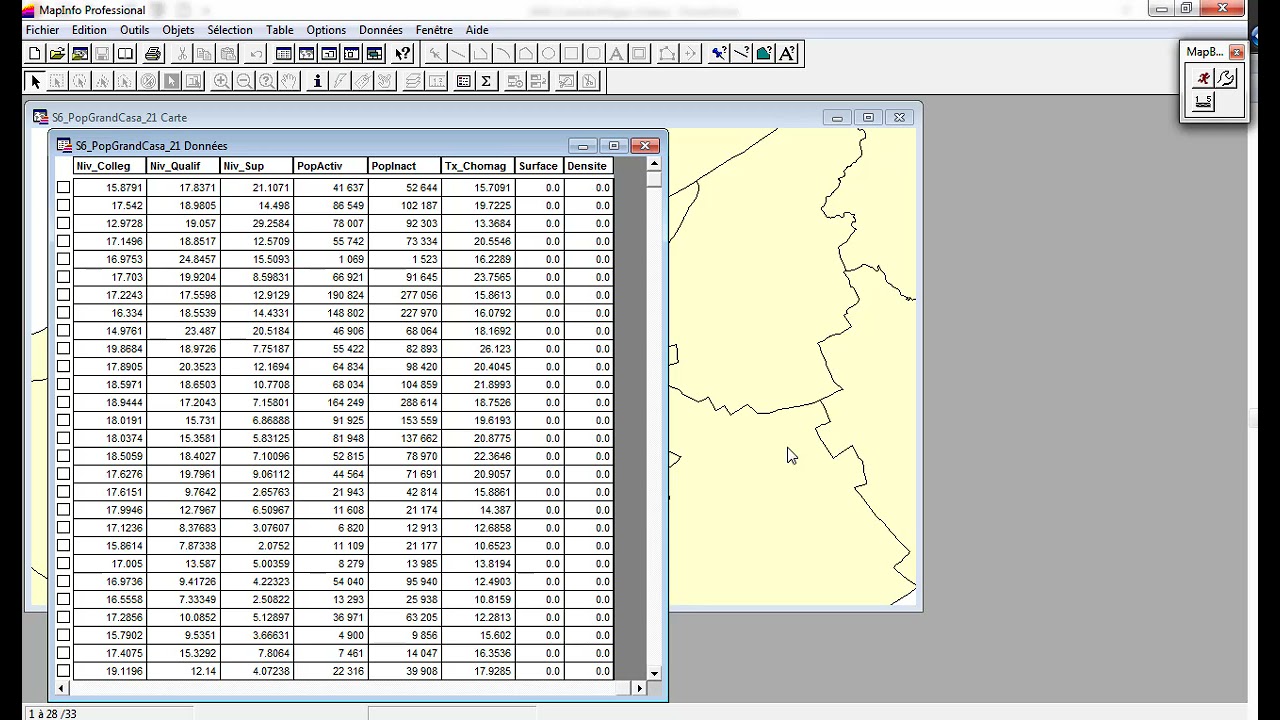Click the table's vertical scrollbar down arrow
This screenshot has width=1280, height=720.
click(x=654, y=674)
